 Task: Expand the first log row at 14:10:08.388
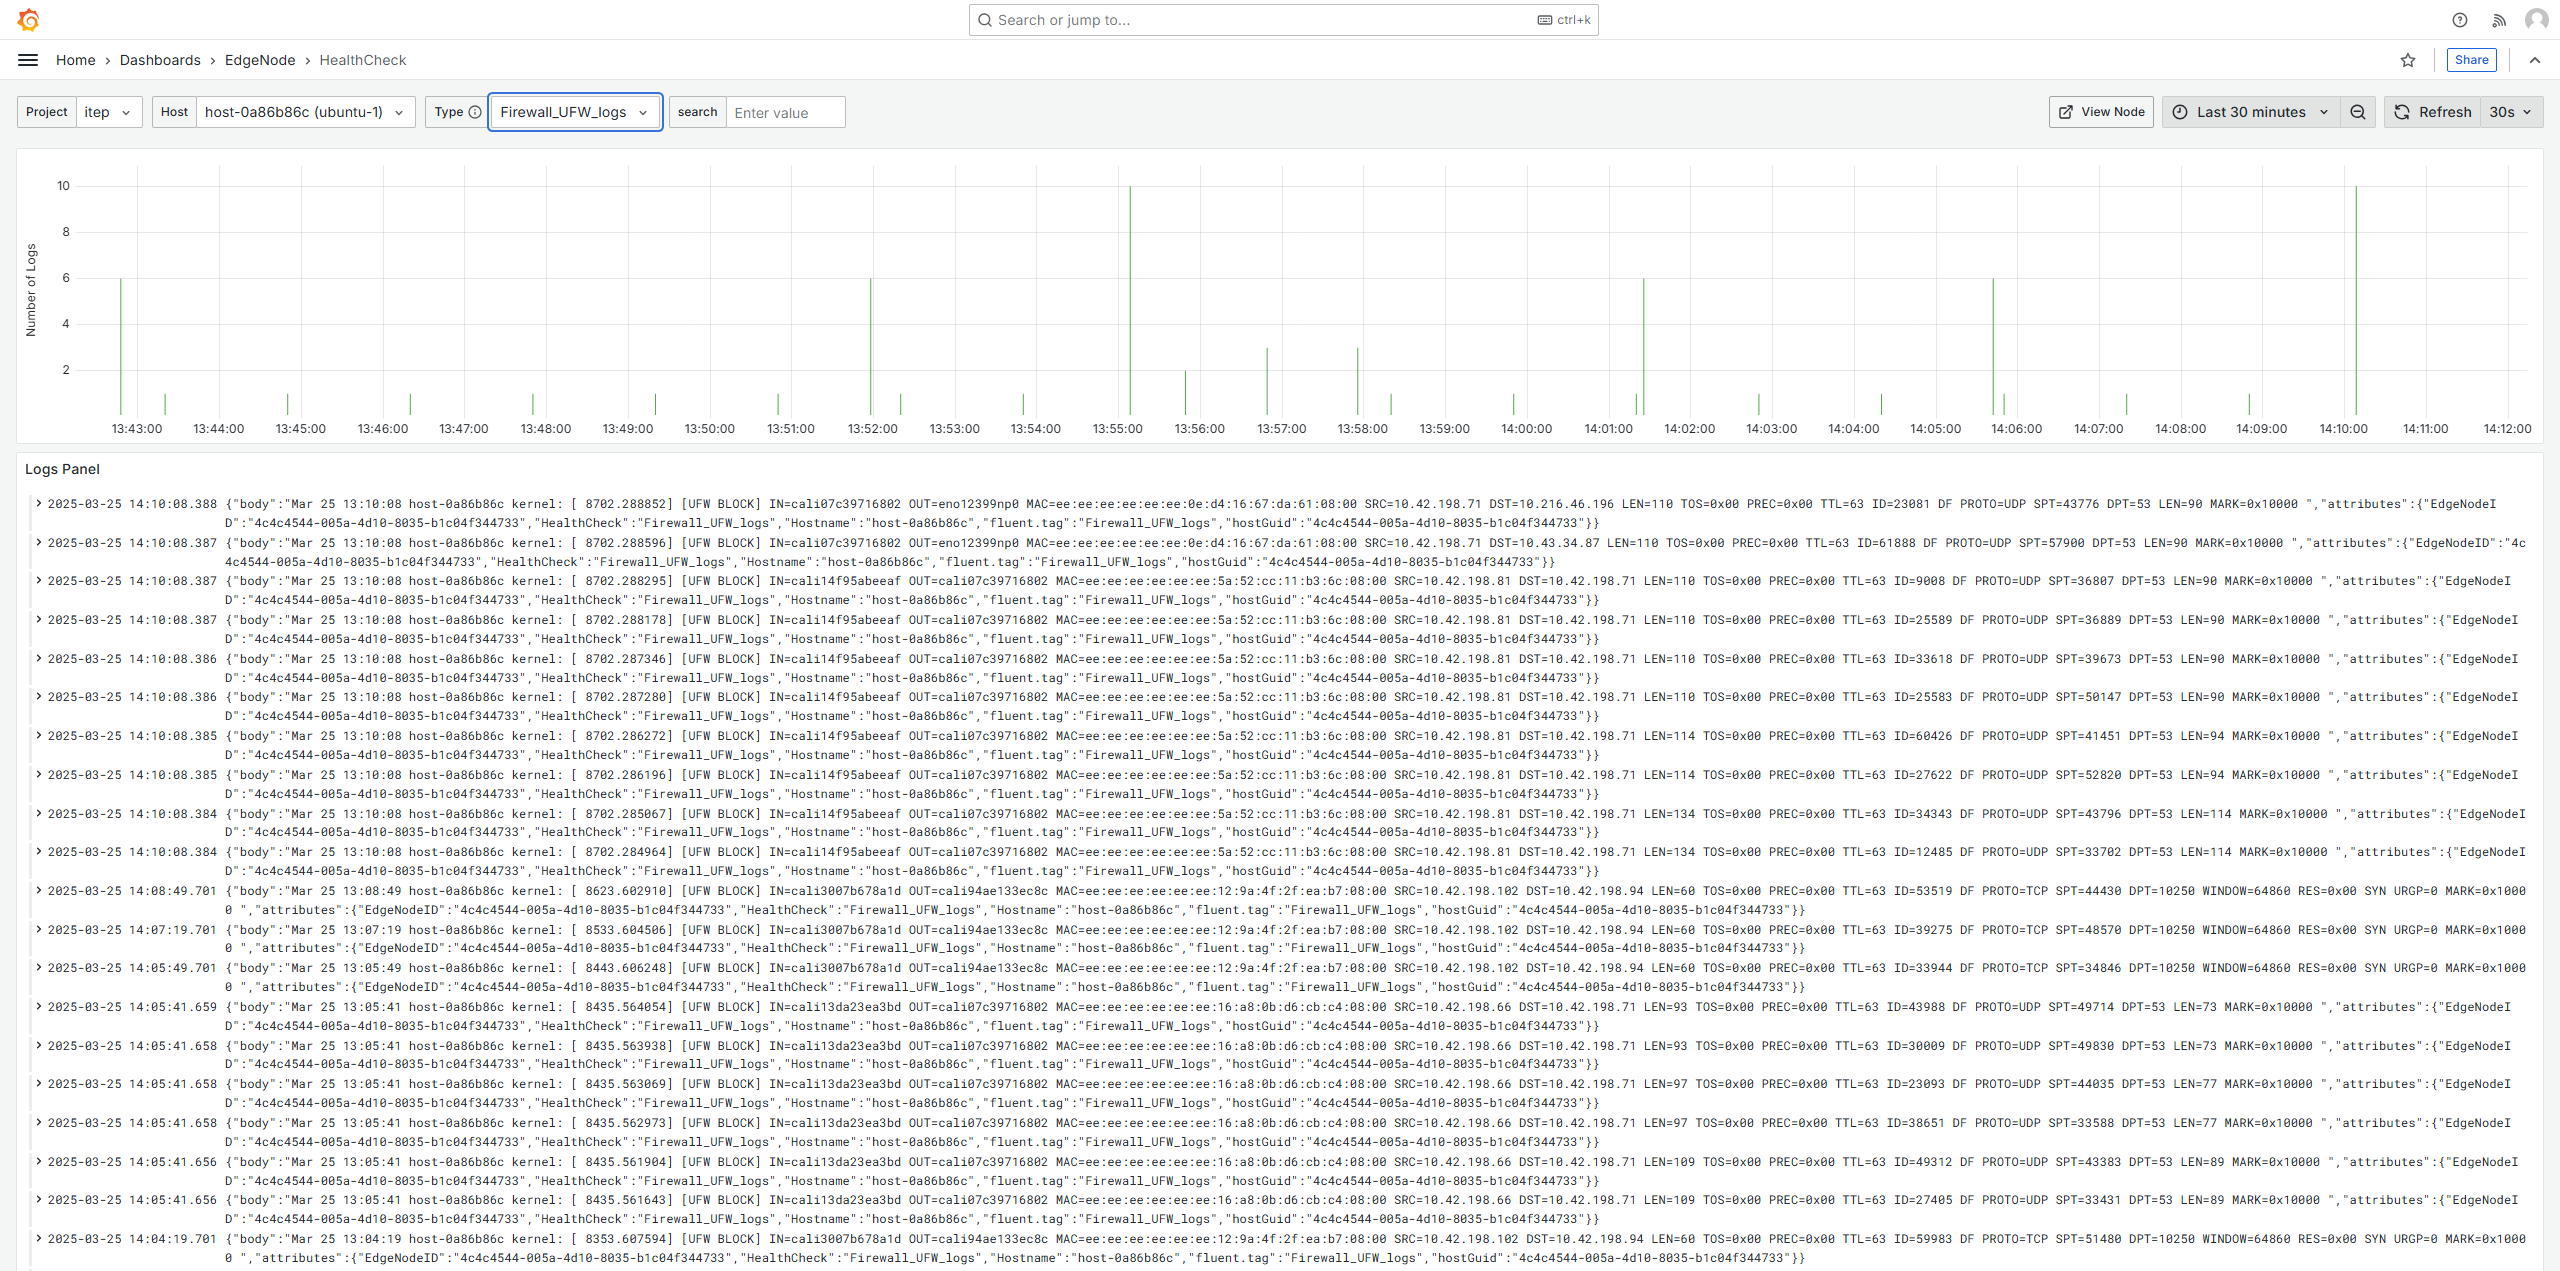39,503
